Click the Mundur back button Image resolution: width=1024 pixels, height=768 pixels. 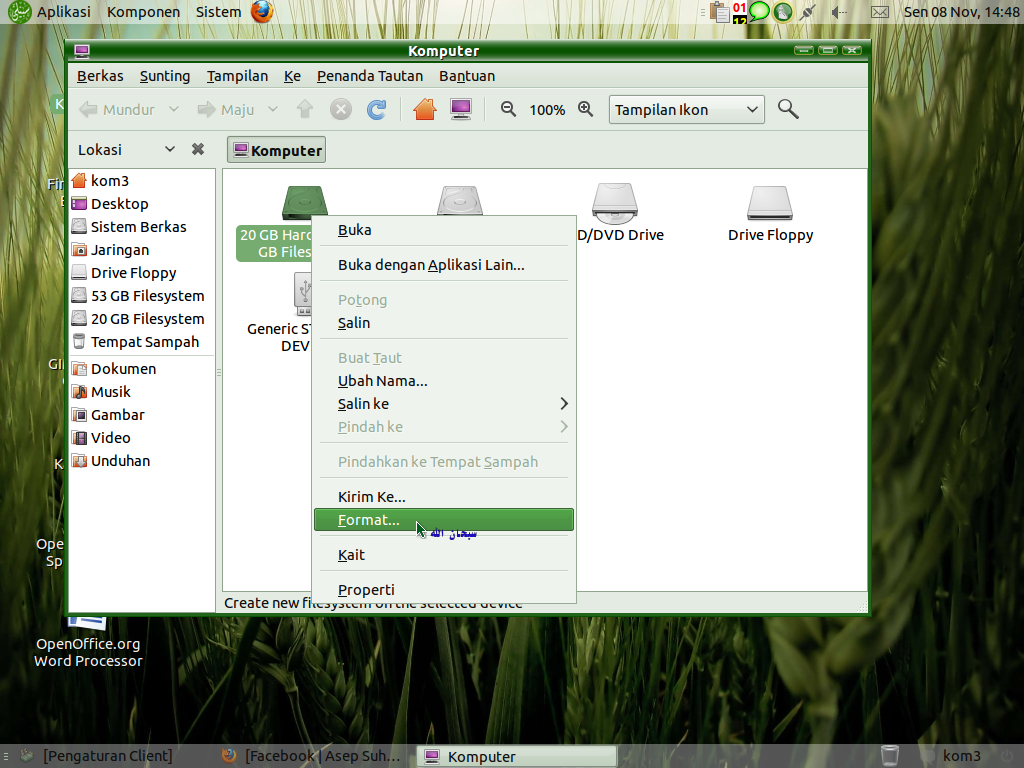click(x=118, y=109)
